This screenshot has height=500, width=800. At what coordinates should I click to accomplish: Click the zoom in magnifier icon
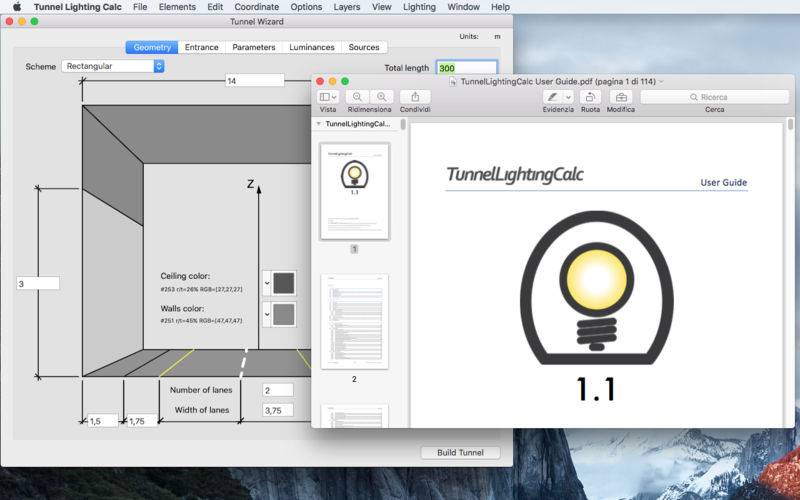point(381,96)
